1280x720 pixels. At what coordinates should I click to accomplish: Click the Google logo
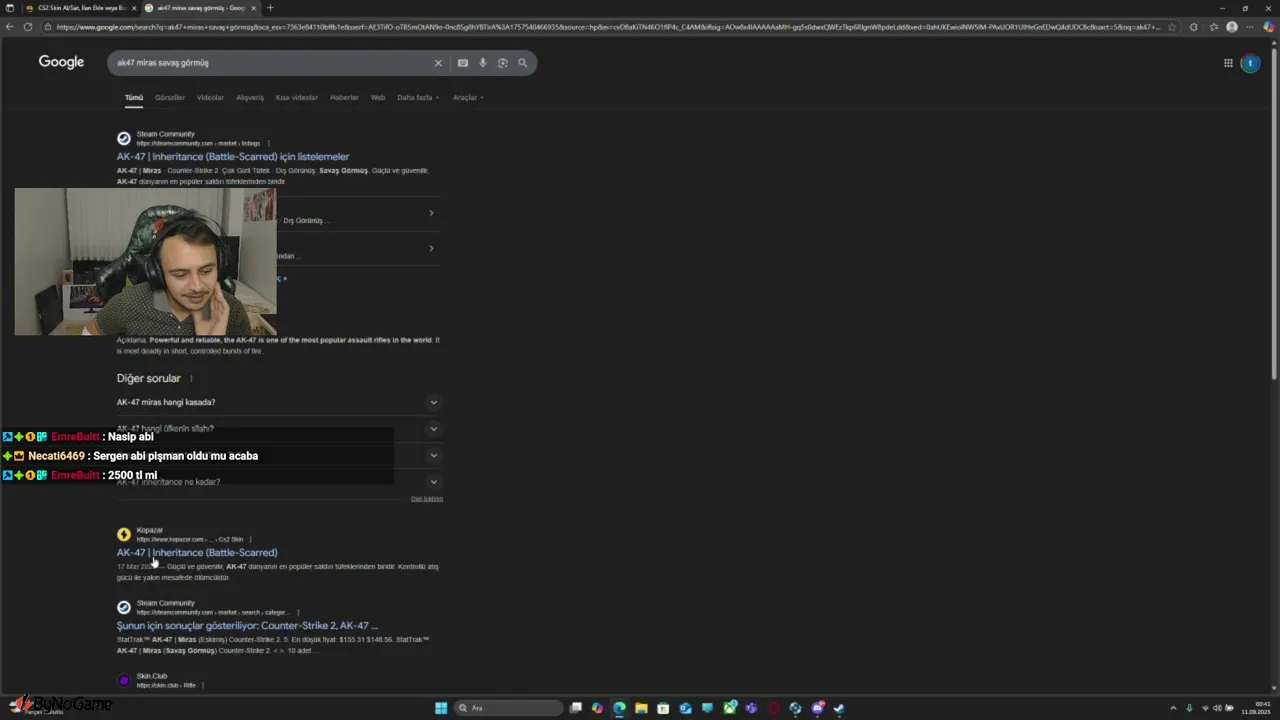coord(61,62)
